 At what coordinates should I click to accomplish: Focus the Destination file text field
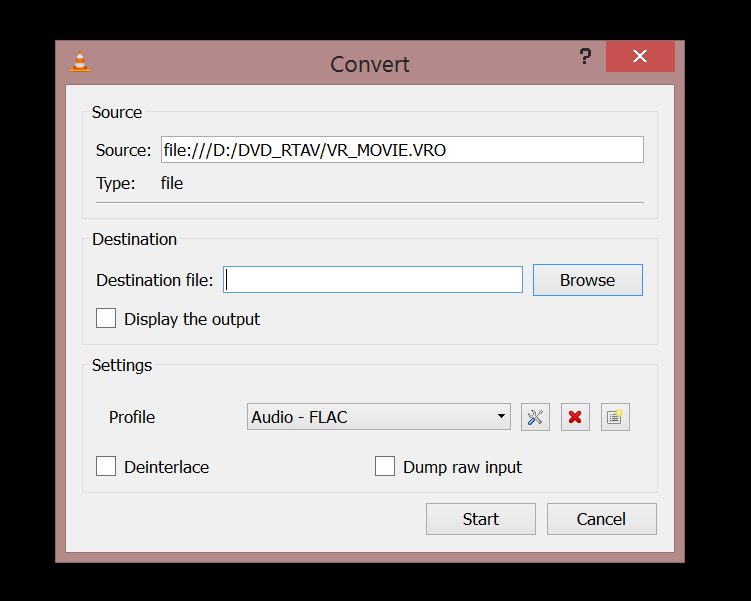pos(373,280)
